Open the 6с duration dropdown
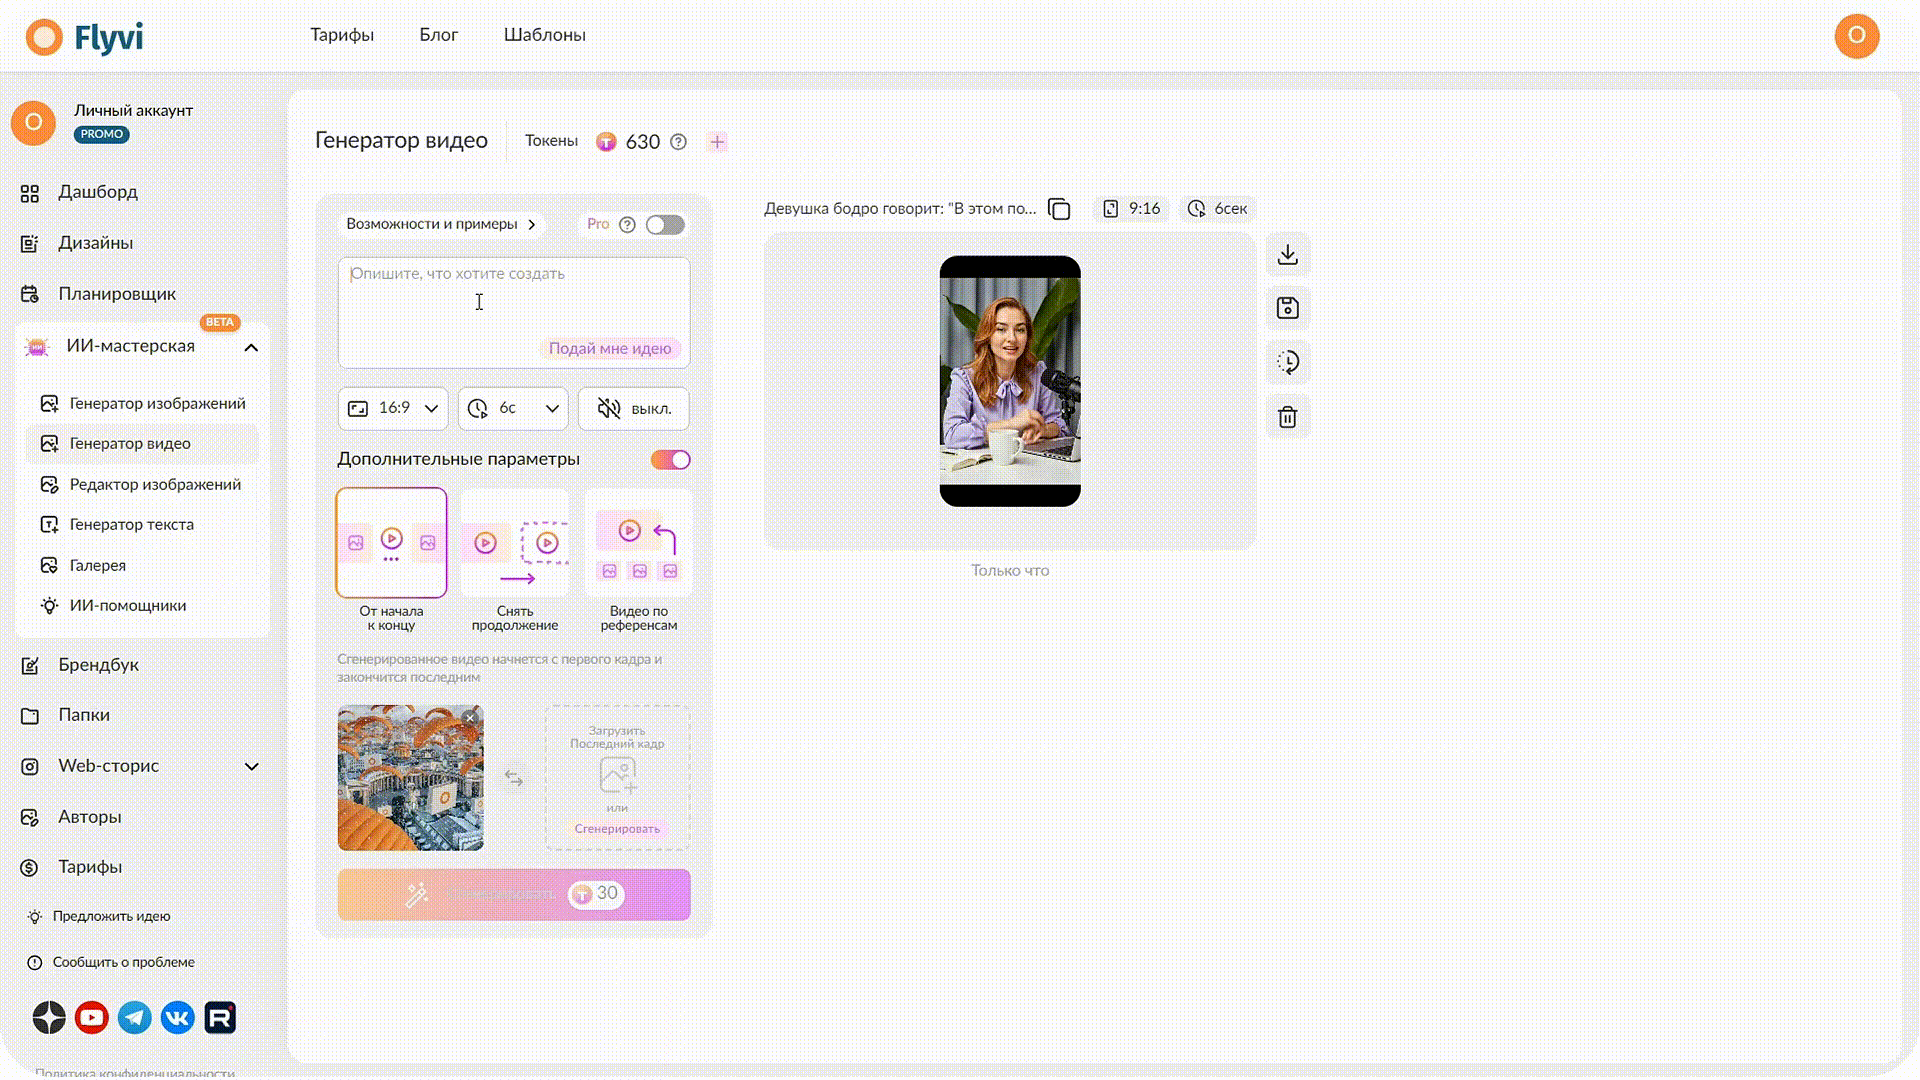The height and width of the screenshot is (1080, 1920). click(513, 408)
